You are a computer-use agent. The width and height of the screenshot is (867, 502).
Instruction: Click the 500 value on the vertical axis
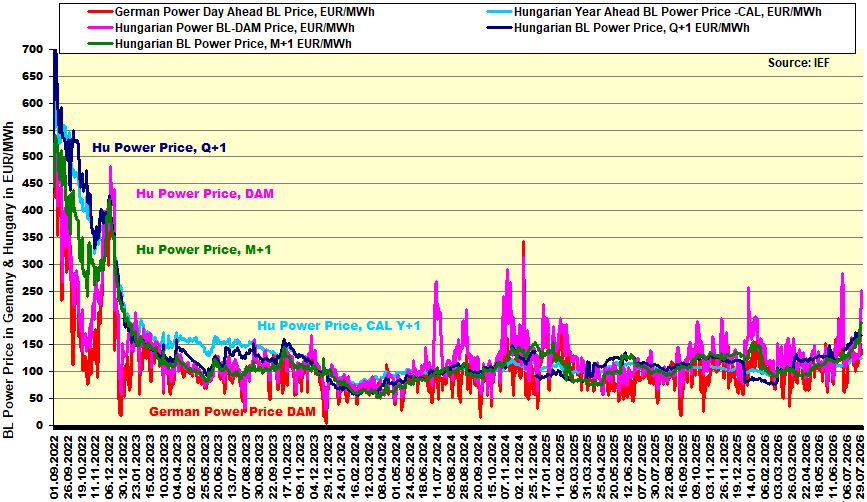click(x=33, y=157)
